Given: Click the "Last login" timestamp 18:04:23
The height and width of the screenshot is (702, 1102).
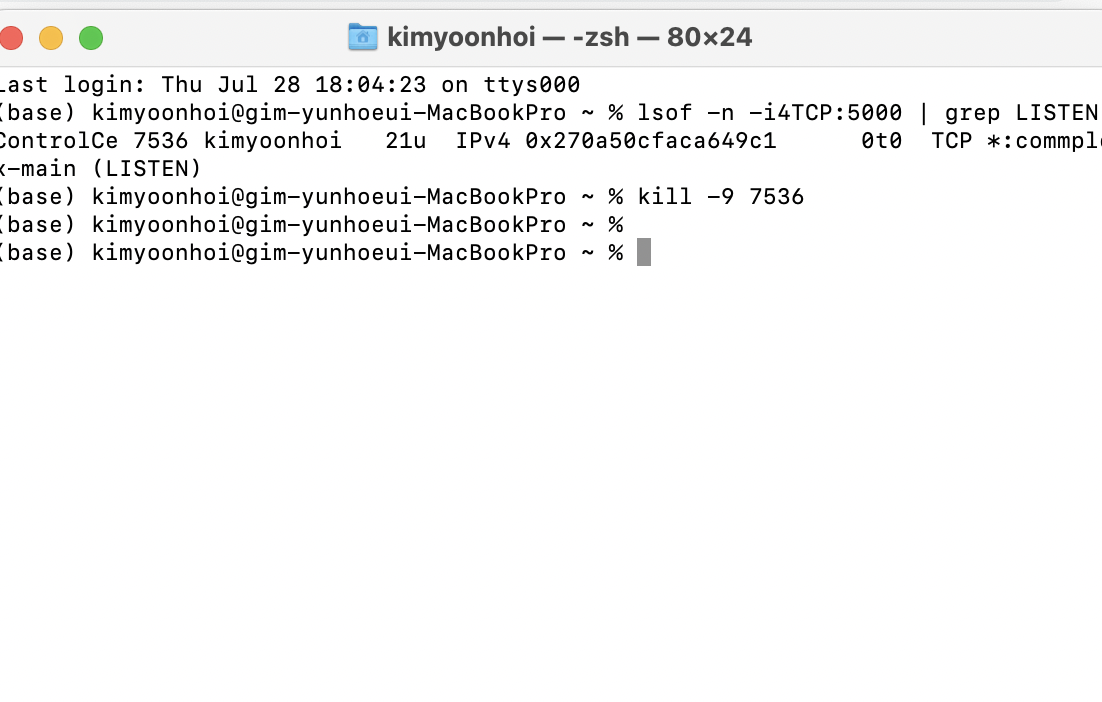Looking at the screenshot, I should [370, 85].
